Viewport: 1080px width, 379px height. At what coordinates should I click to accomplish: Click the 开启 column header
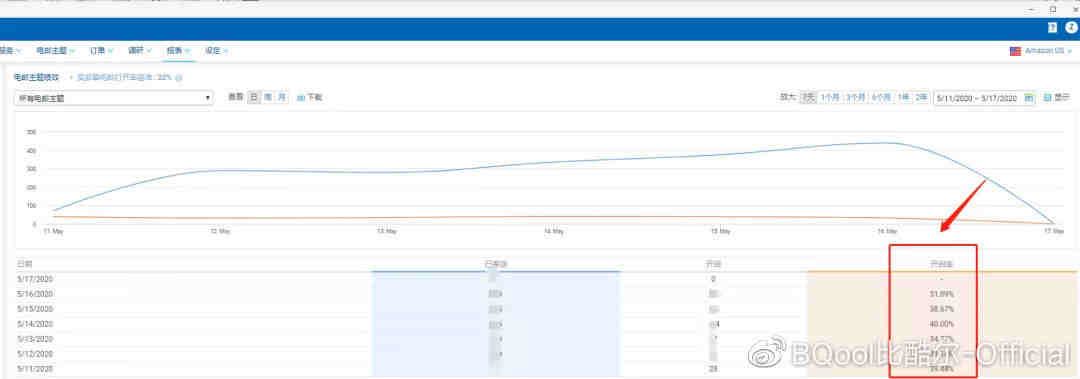pyautogui.click(x=713, y=264)
